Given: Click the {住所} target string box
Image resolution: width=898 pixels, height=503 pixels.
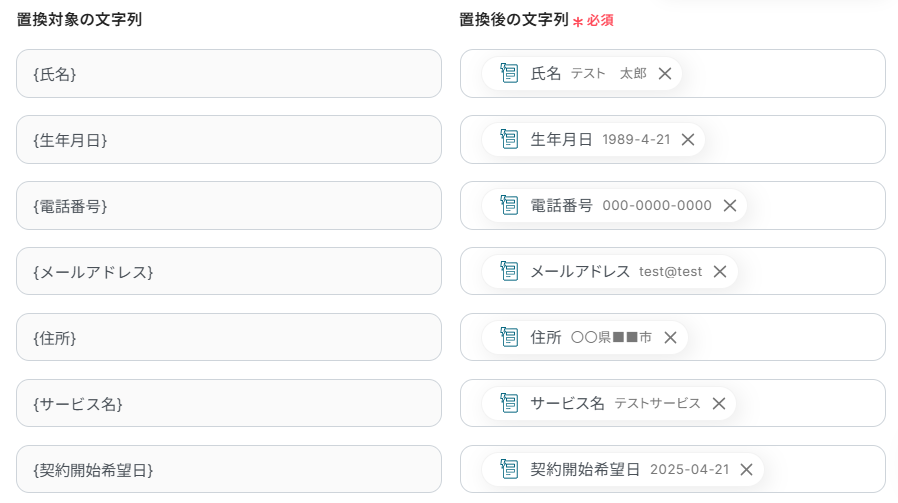Looking at the screenshot, I should 228,337.
